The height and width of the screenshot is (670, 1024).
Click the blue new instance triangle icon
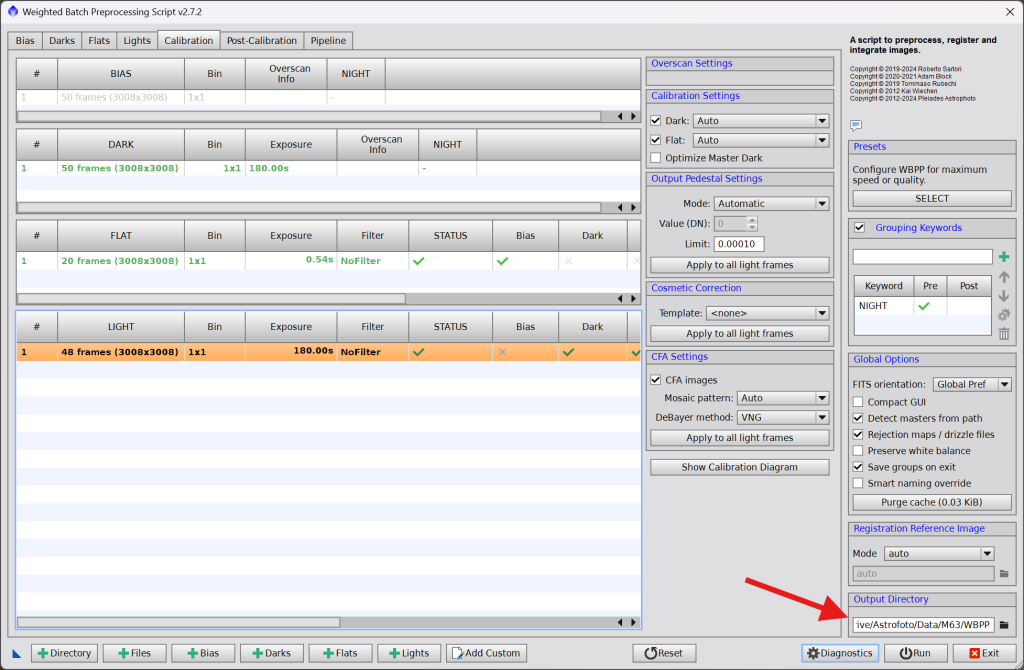(x=17, y=654)
